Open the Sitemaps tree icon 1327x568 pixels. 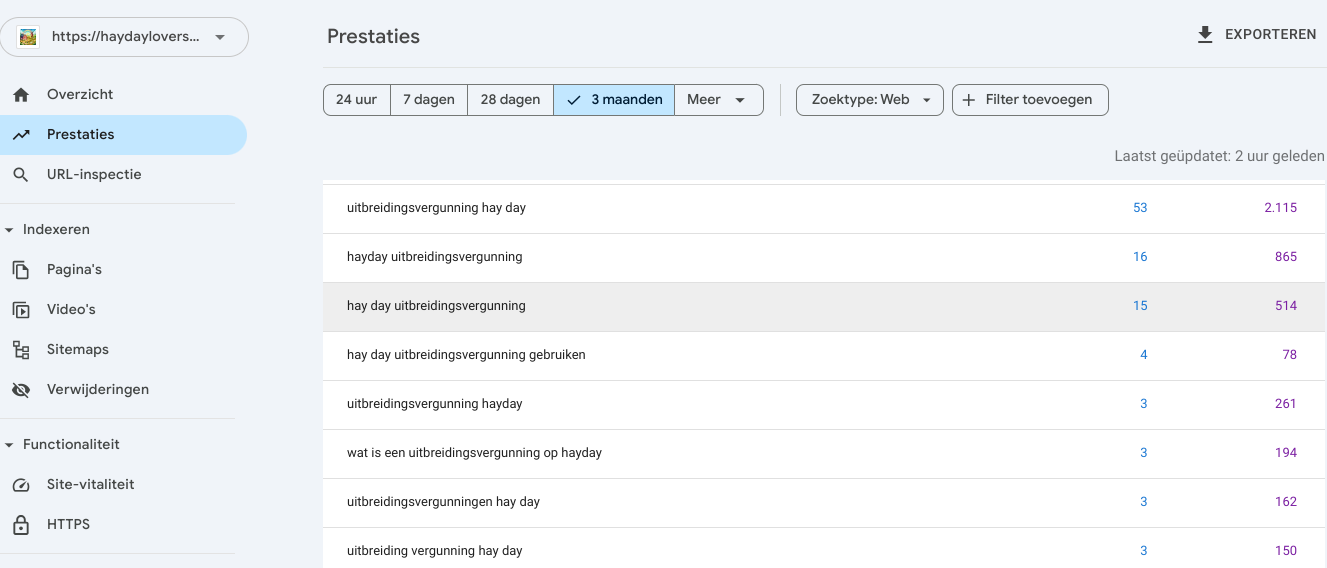pos(21,350)
